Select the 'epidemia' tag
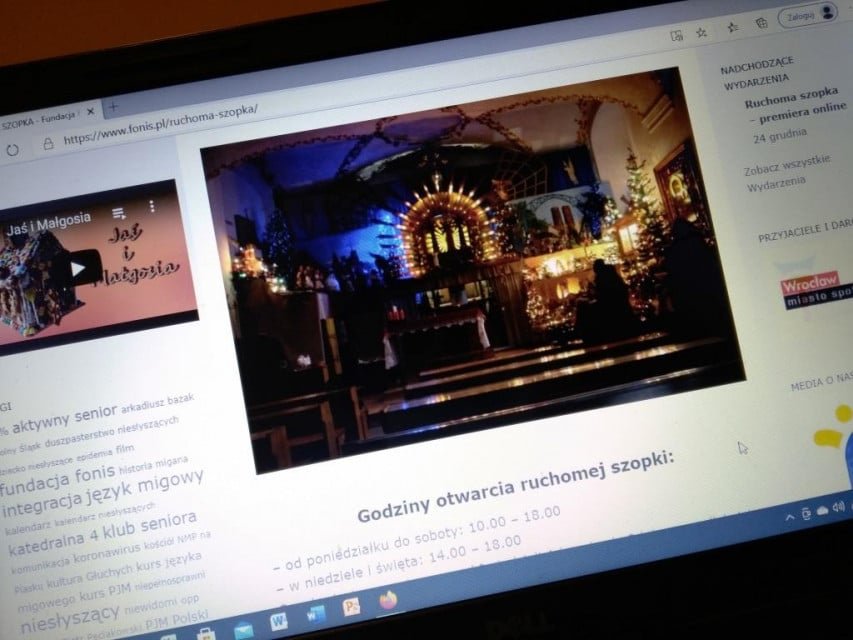This screenshot has height=640, width=853. 94,454
